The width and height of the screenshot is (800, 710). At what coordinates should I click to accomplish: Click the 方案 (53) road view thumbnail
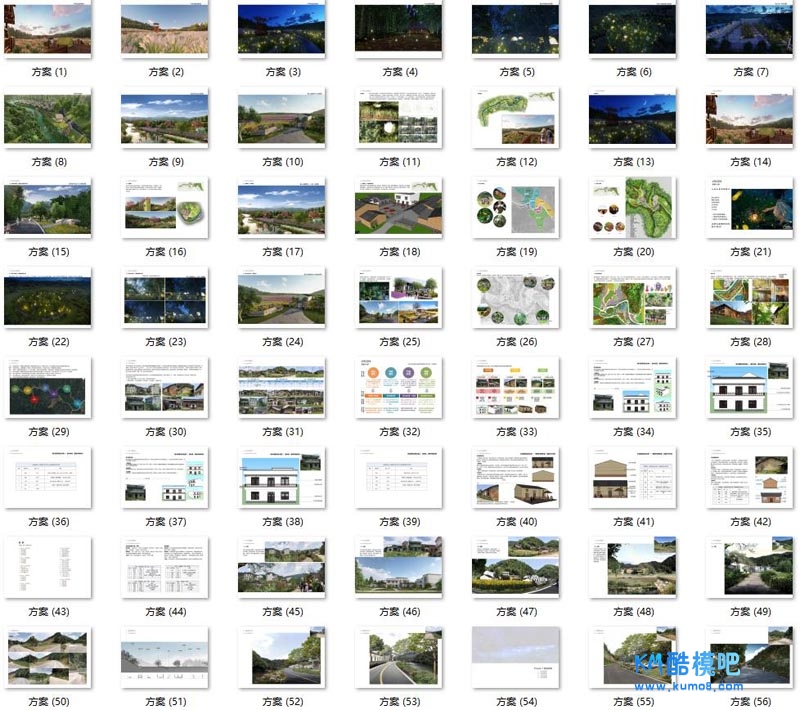pyautogui.click(x=398, y=657)
